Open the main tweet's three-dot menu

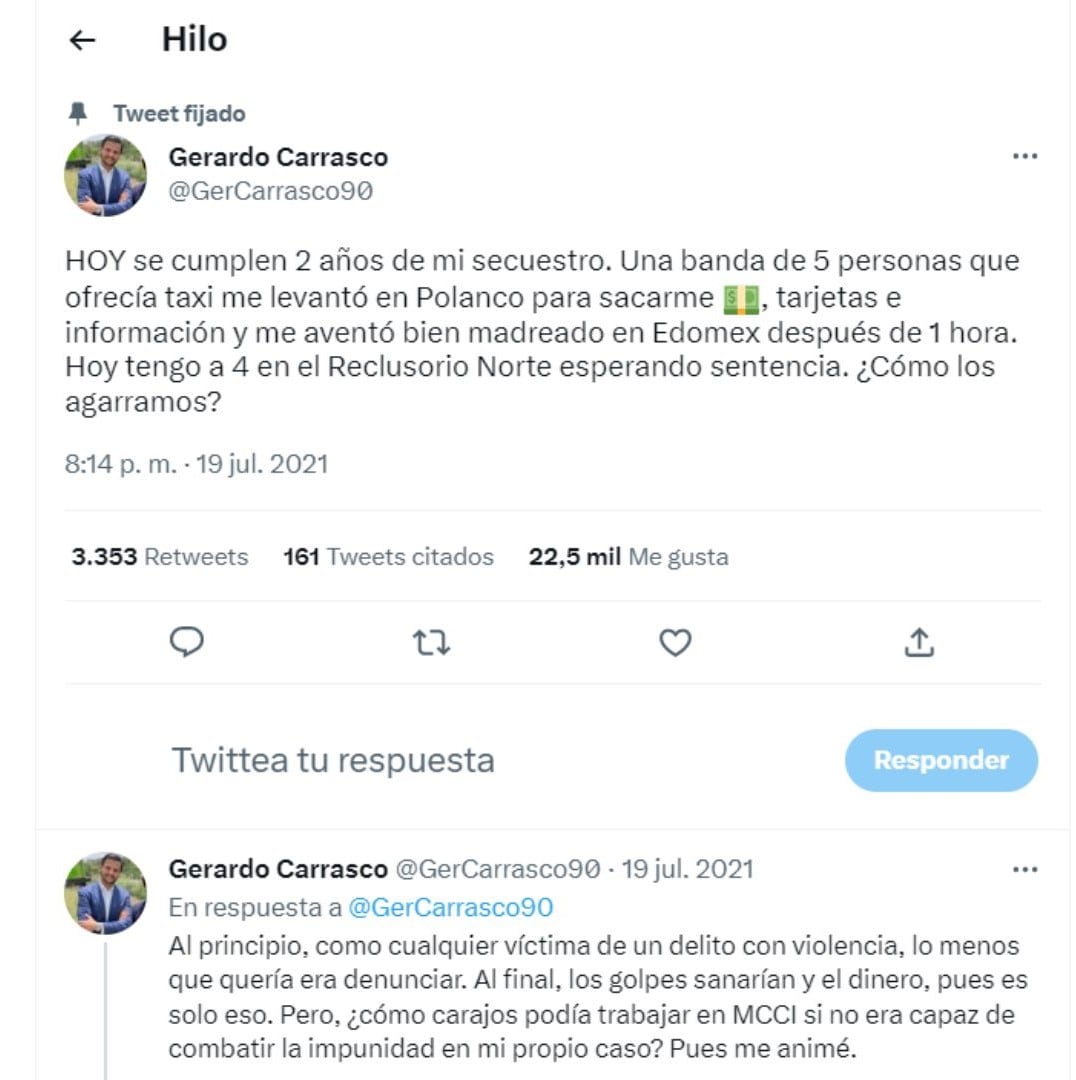pyautogui.click(x=1025, y=157)
